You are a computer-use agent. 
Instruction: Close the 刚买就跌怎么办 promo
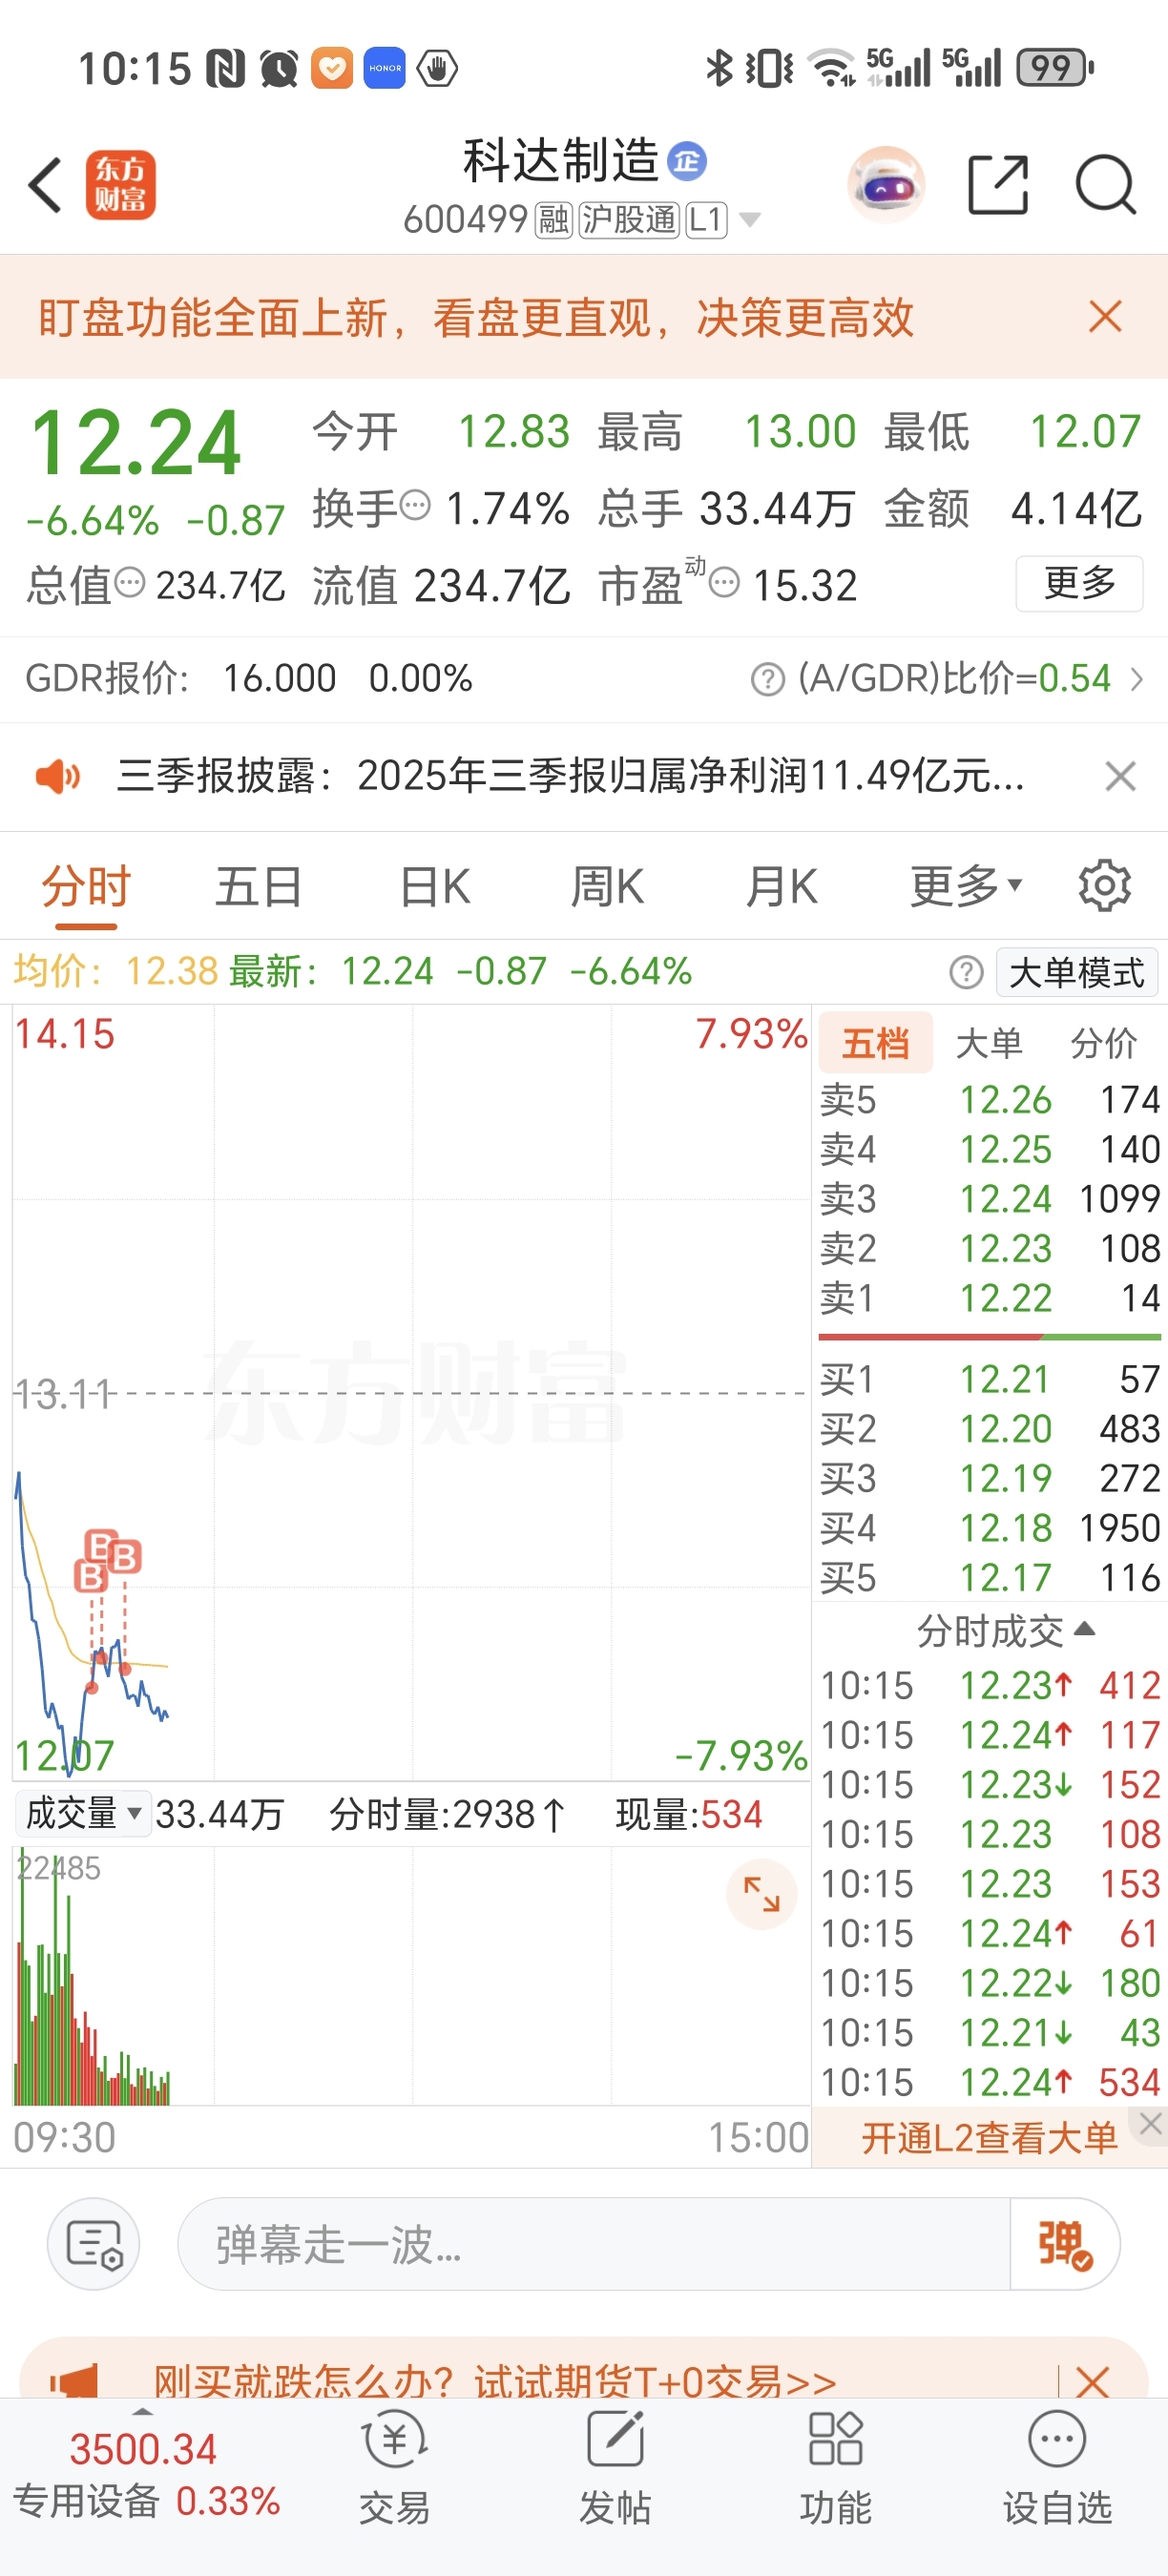[1092, 2382]
